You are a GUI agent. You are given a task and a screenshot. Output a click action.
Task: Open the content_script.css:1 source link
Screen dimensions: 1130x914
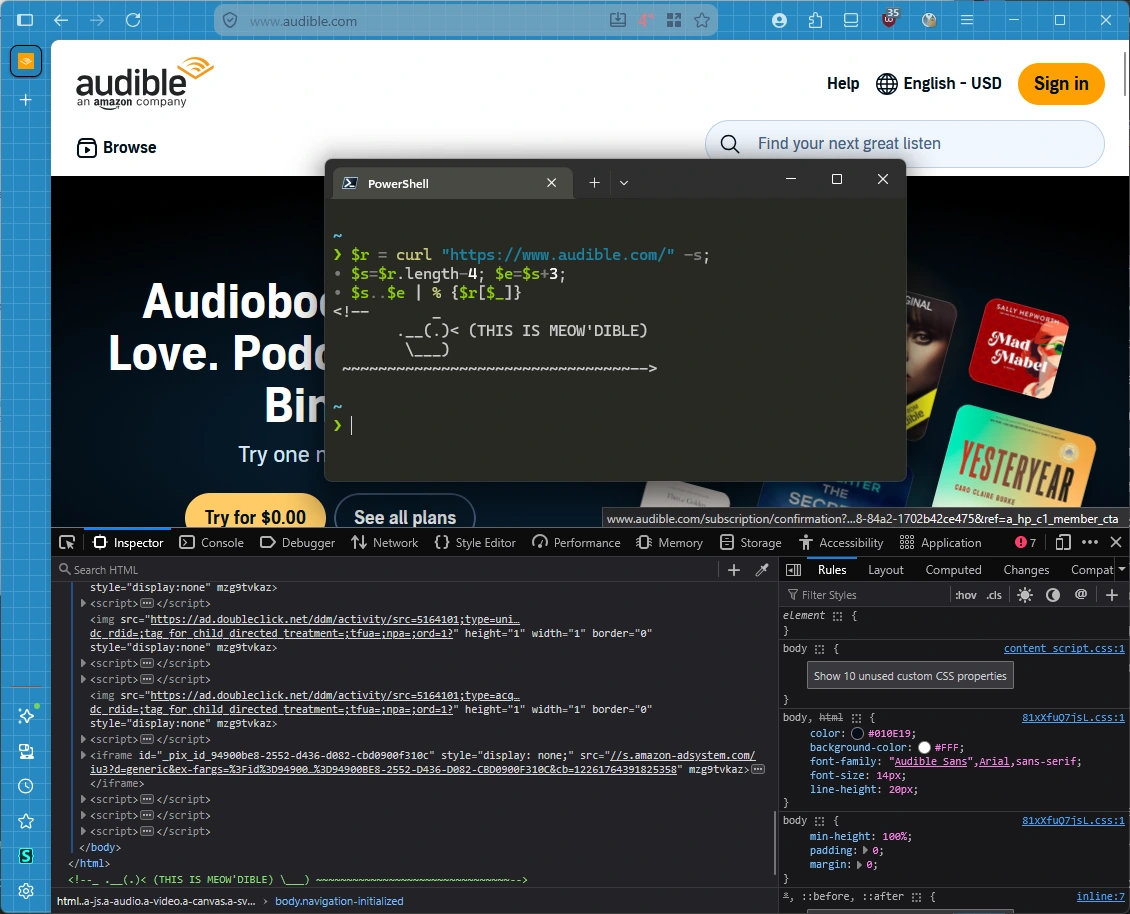[1064, 648]
